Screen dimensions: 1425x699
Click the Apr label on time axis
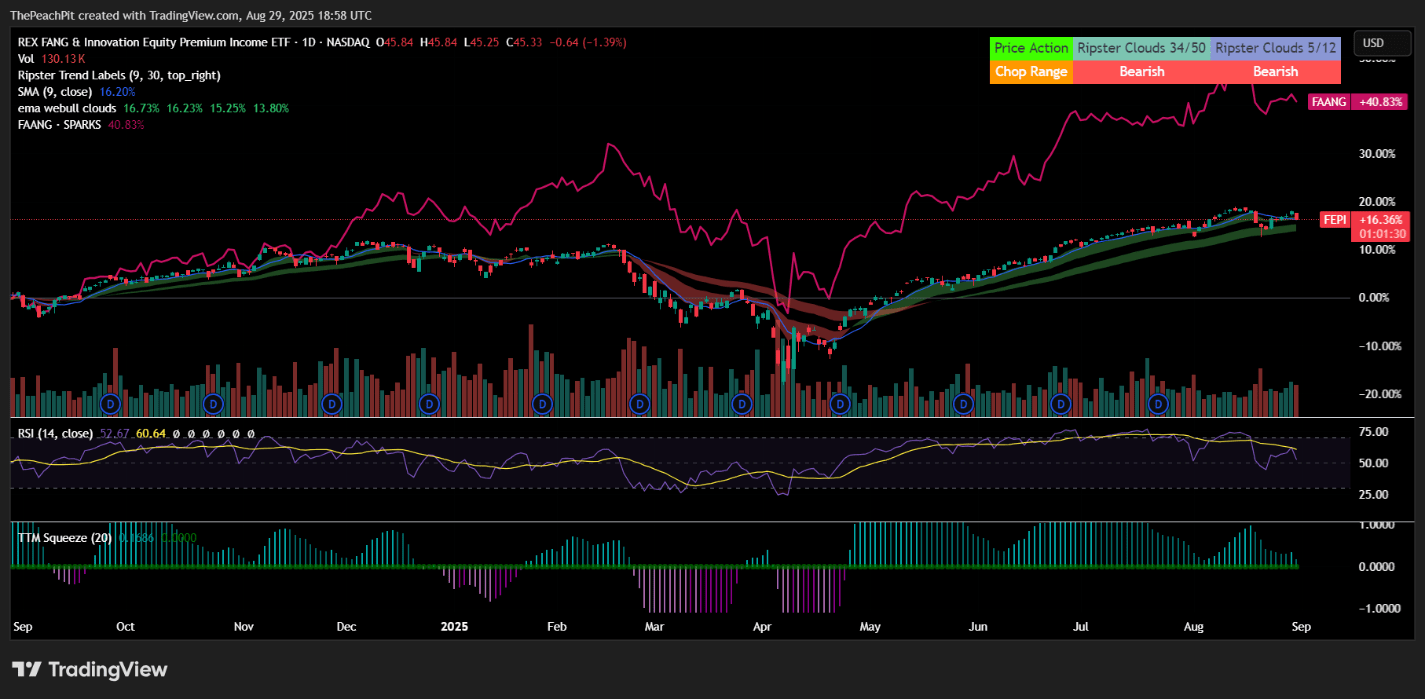pyautogui.click(x=762, y=627)
